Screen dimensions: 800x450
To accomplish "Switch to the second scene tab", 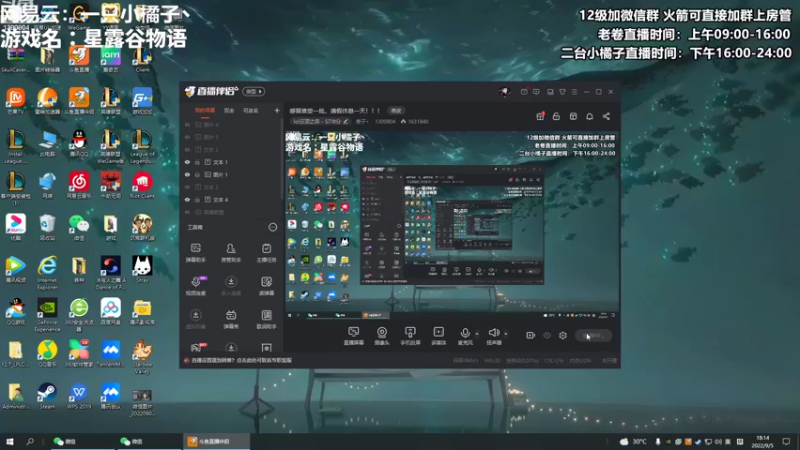I will coord(229,110).
